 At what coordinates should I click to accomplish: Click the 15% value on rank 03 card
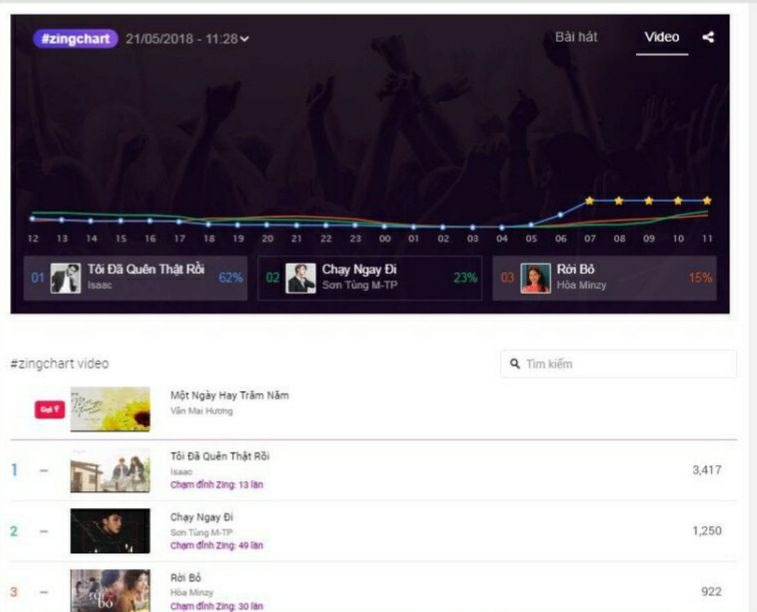pyautogui.click(x=700, y=278)
